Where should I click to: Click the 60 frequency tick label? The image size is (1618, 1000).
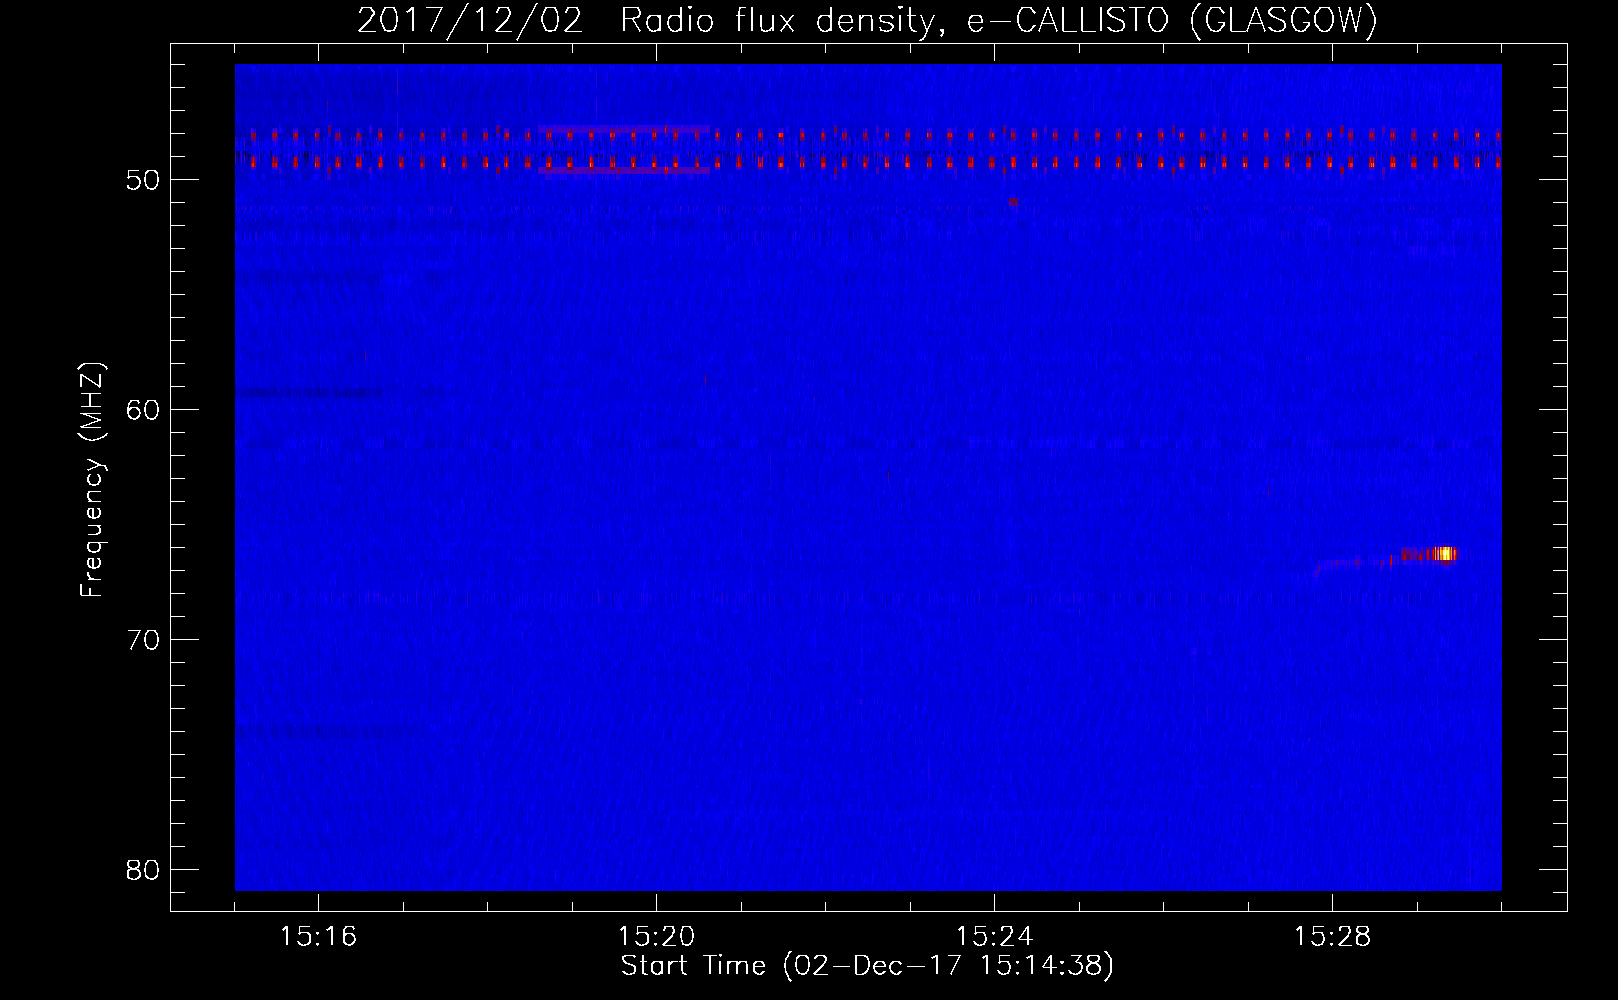point(144,410)
